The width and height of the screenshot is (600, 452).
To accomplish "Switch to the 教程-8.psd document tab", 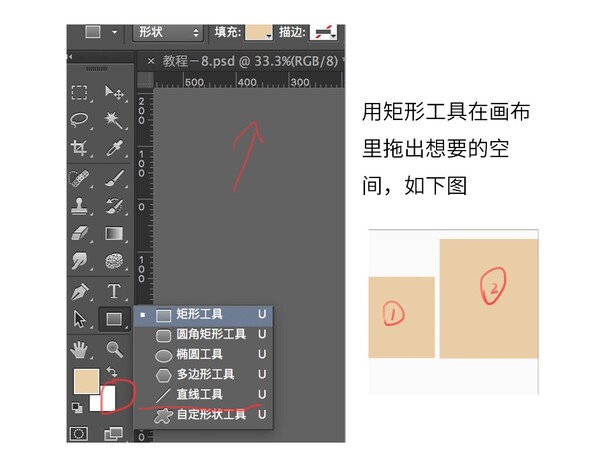I will [x=250, y=61].
